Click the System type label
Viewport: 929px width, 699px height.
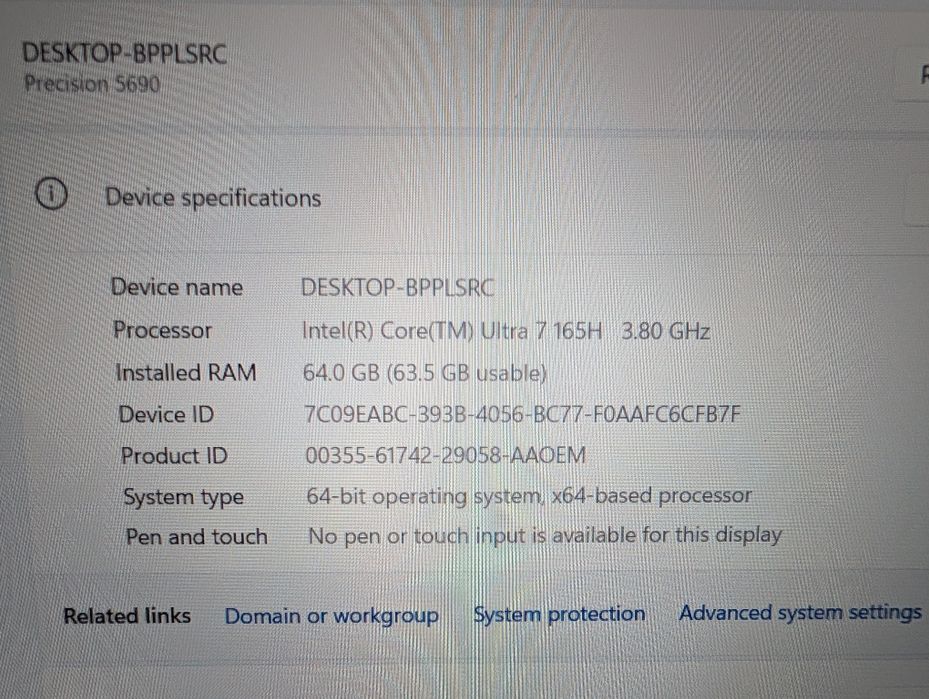[x=184, y=497]
